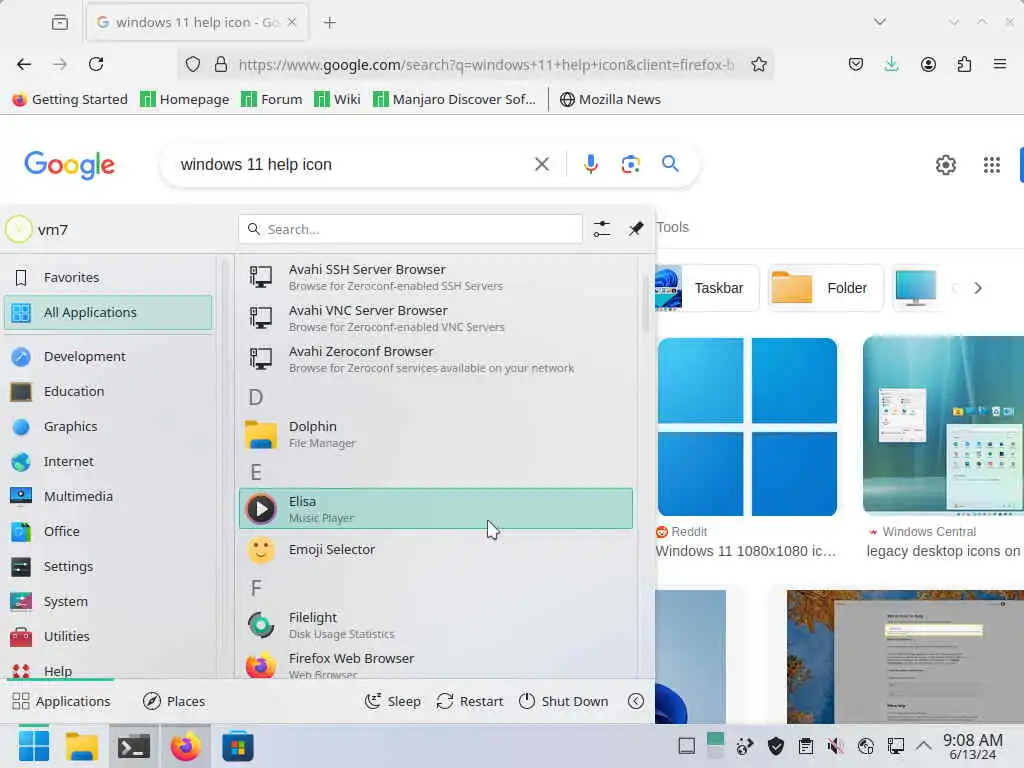The width and height of the screenshot is (1024, 768).
Task: Select the All Applications category
Action: coord(108,312)
